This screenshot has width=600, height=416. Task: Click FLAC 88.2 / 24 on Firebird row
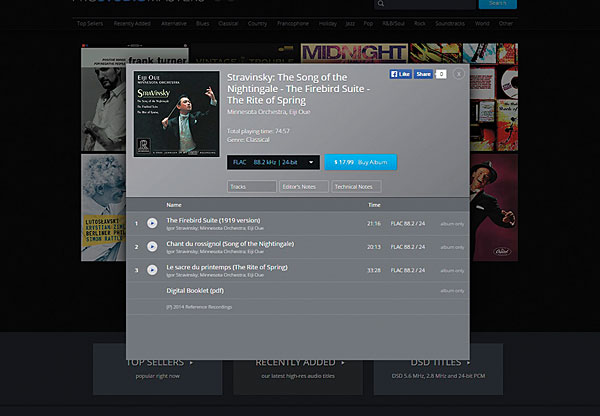pyautogui.click(x=408, y=223)
